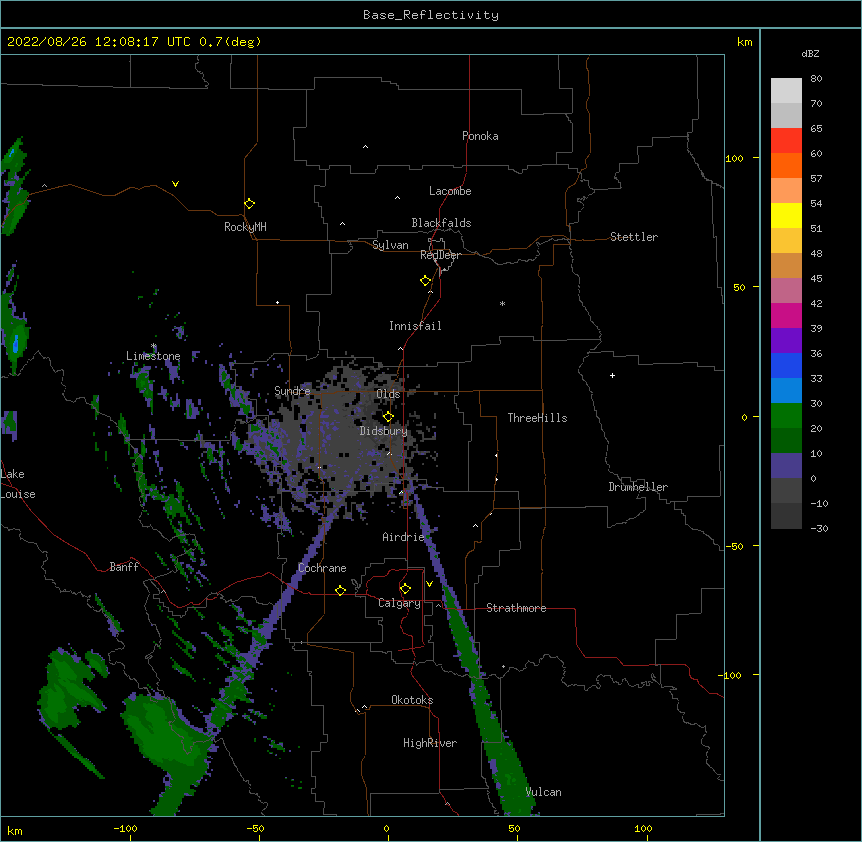The width and height of the screenshot is (862, 842).
Task: Click the diamond marker near Olds
Action: point(388,417)
